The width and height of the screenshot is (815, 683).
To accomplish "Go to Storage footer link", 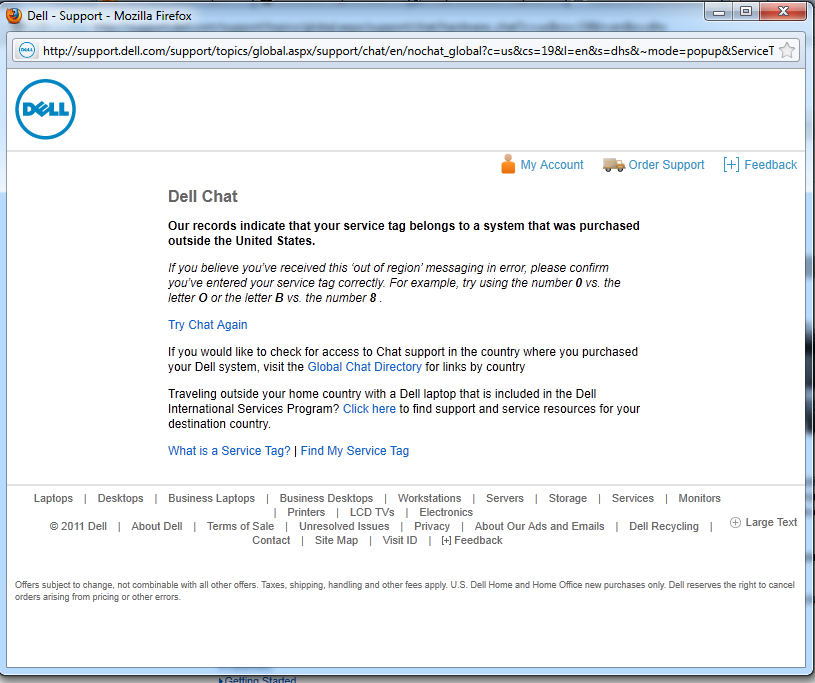I will point(568,498).
